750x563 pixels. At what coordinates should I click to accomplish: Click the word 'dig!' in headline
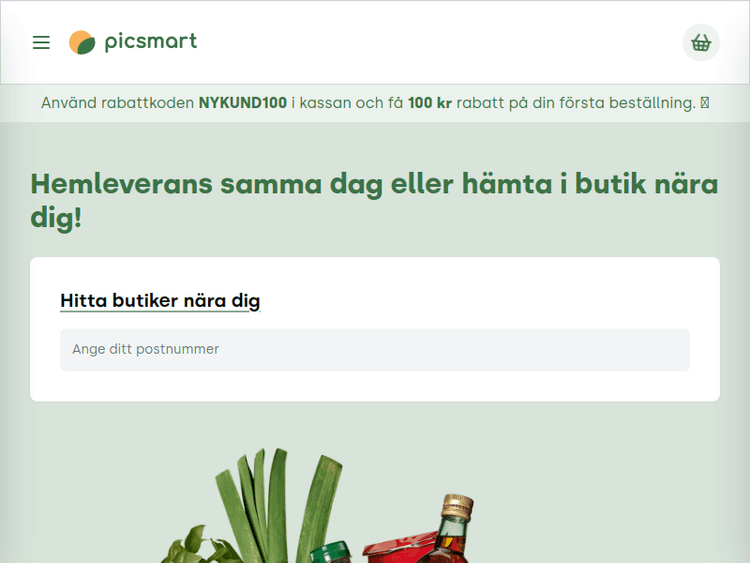(x=56, y=218)
